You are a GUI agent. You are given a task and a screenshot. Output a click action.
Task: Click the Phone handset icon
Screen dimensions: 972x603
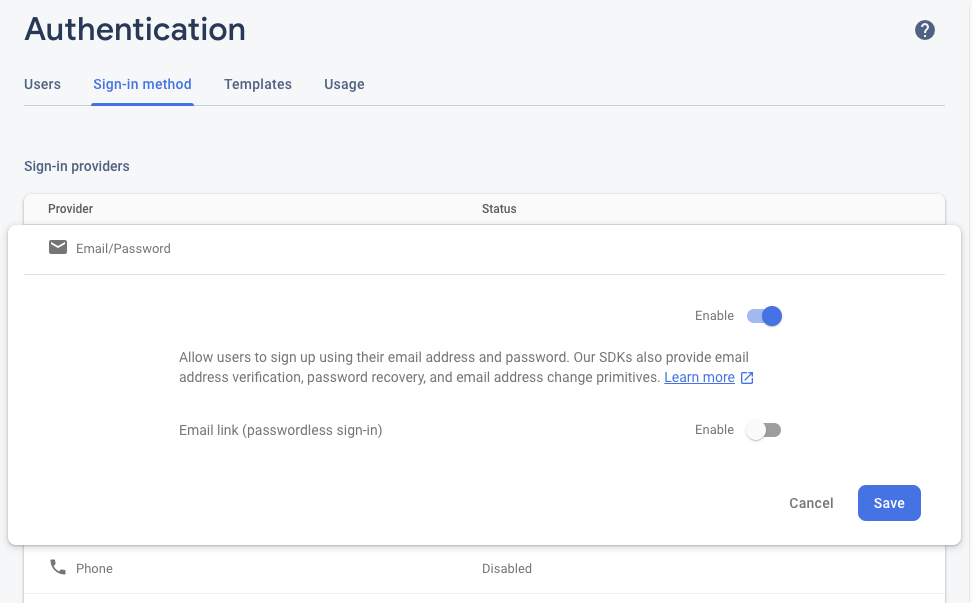click(x=58, y=567)
